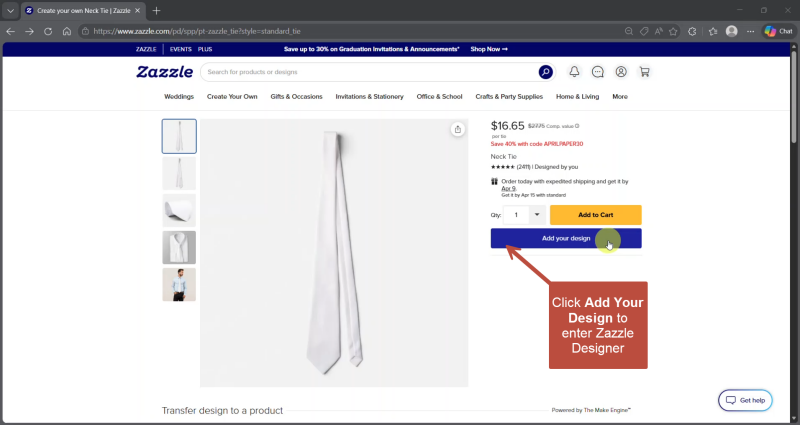The height and width of the screenshot is (425, 800).
Task: Click the share icon on product image
Action: (458, 130)
